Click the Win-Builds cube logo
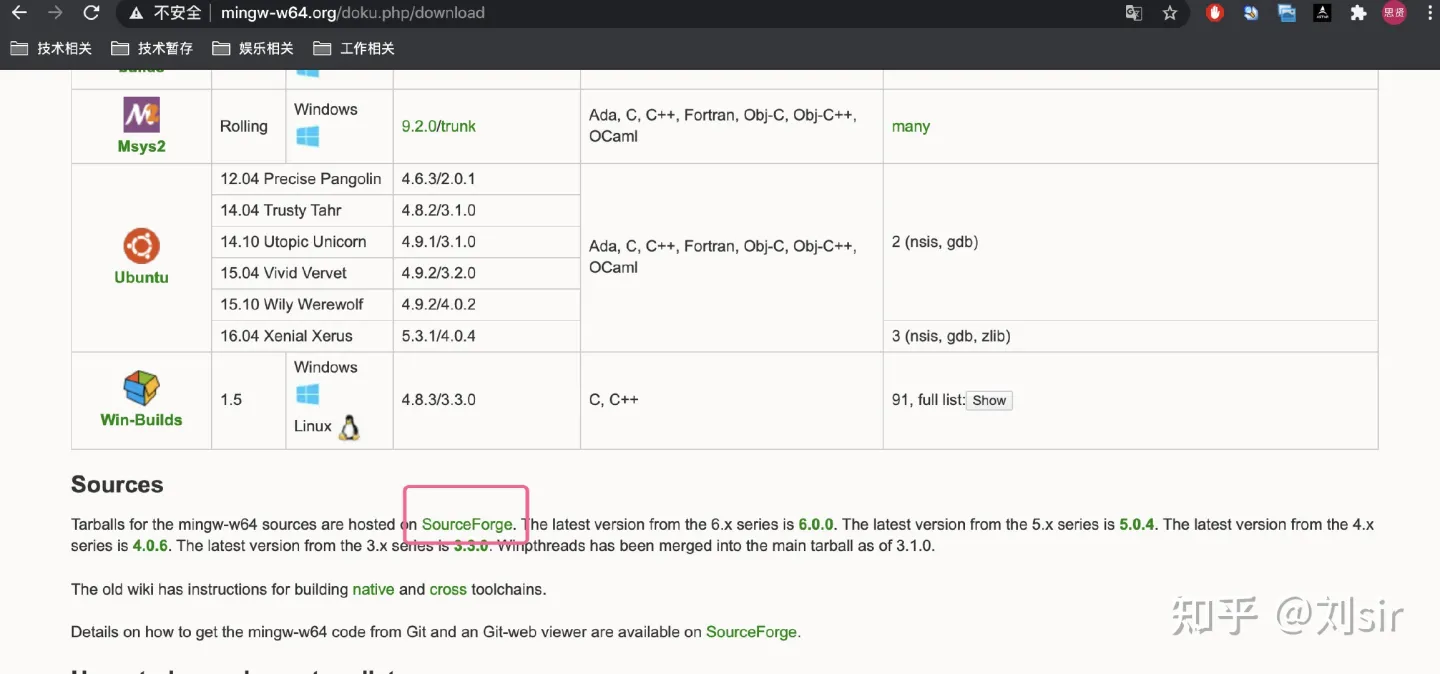Viewport: 1440px width, 674px height. point(141,388)
